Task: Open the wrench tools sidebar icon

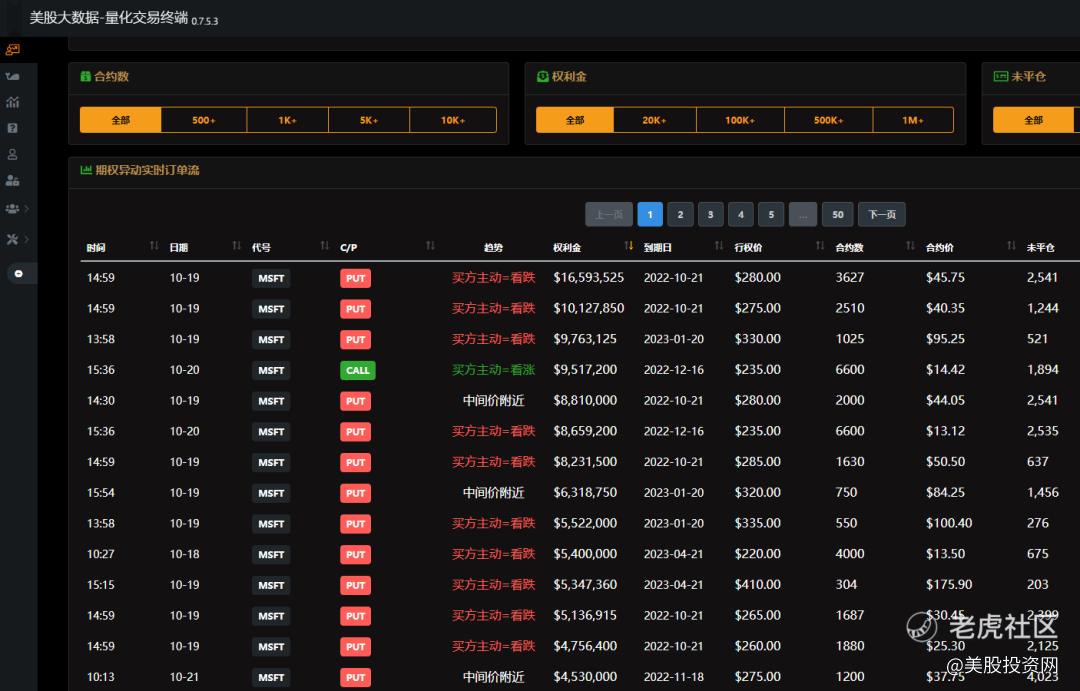Action: pyautogui.click(x=12, y=239)
